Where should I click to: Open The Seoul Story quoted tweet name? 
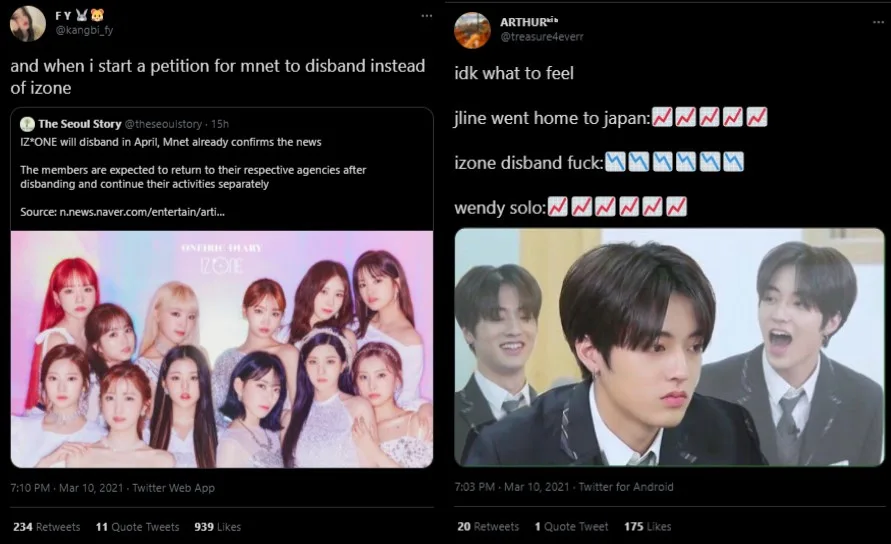point(80,124)
